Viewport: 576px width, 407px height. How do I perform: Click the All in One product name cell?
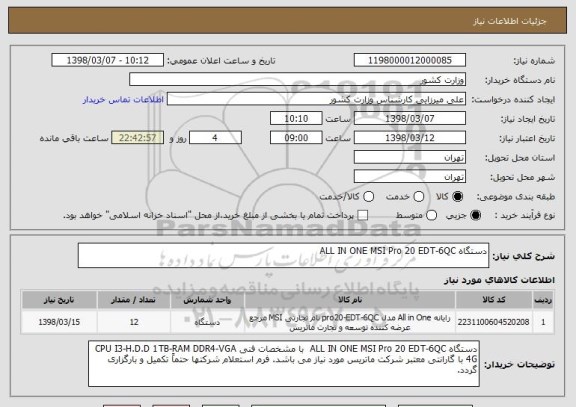point(350,322)
